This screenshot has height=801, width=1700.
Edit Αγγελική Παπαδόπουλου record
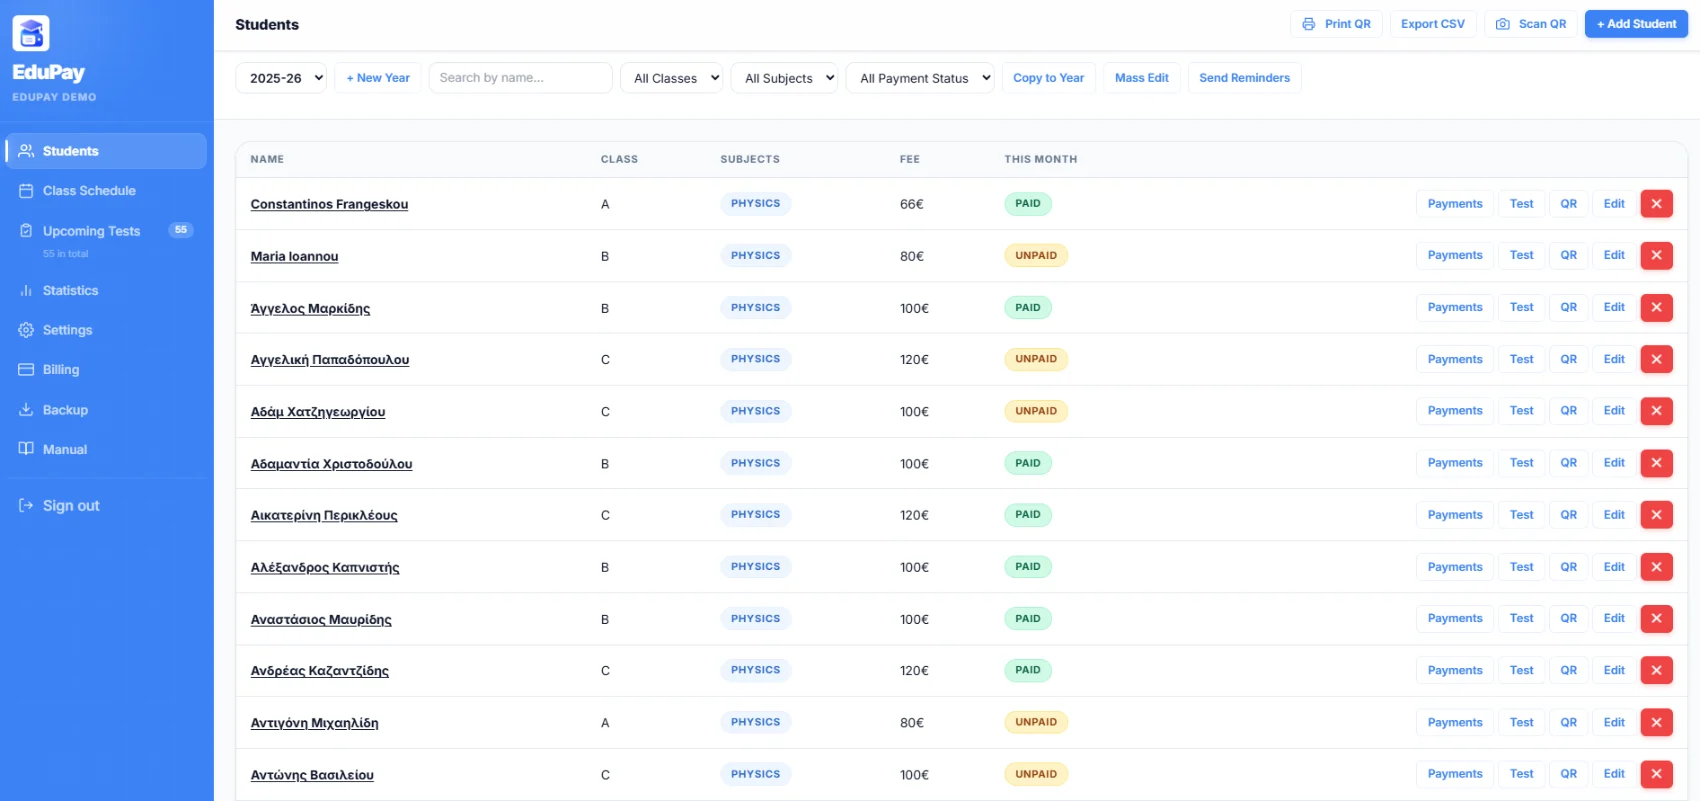[1614, 359]
